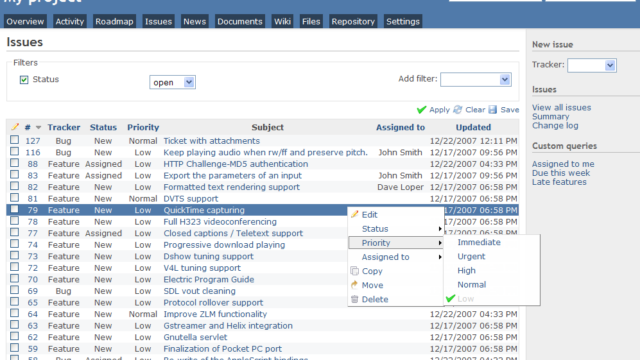
Task: Tick the checkbox for issue 83
Action: point(15,174)
